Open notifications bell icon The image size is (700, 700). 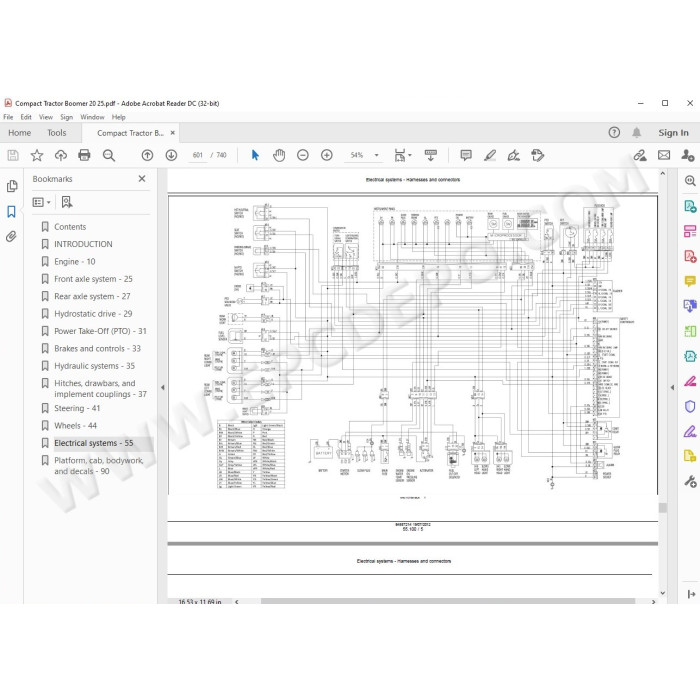coord(637,133)
